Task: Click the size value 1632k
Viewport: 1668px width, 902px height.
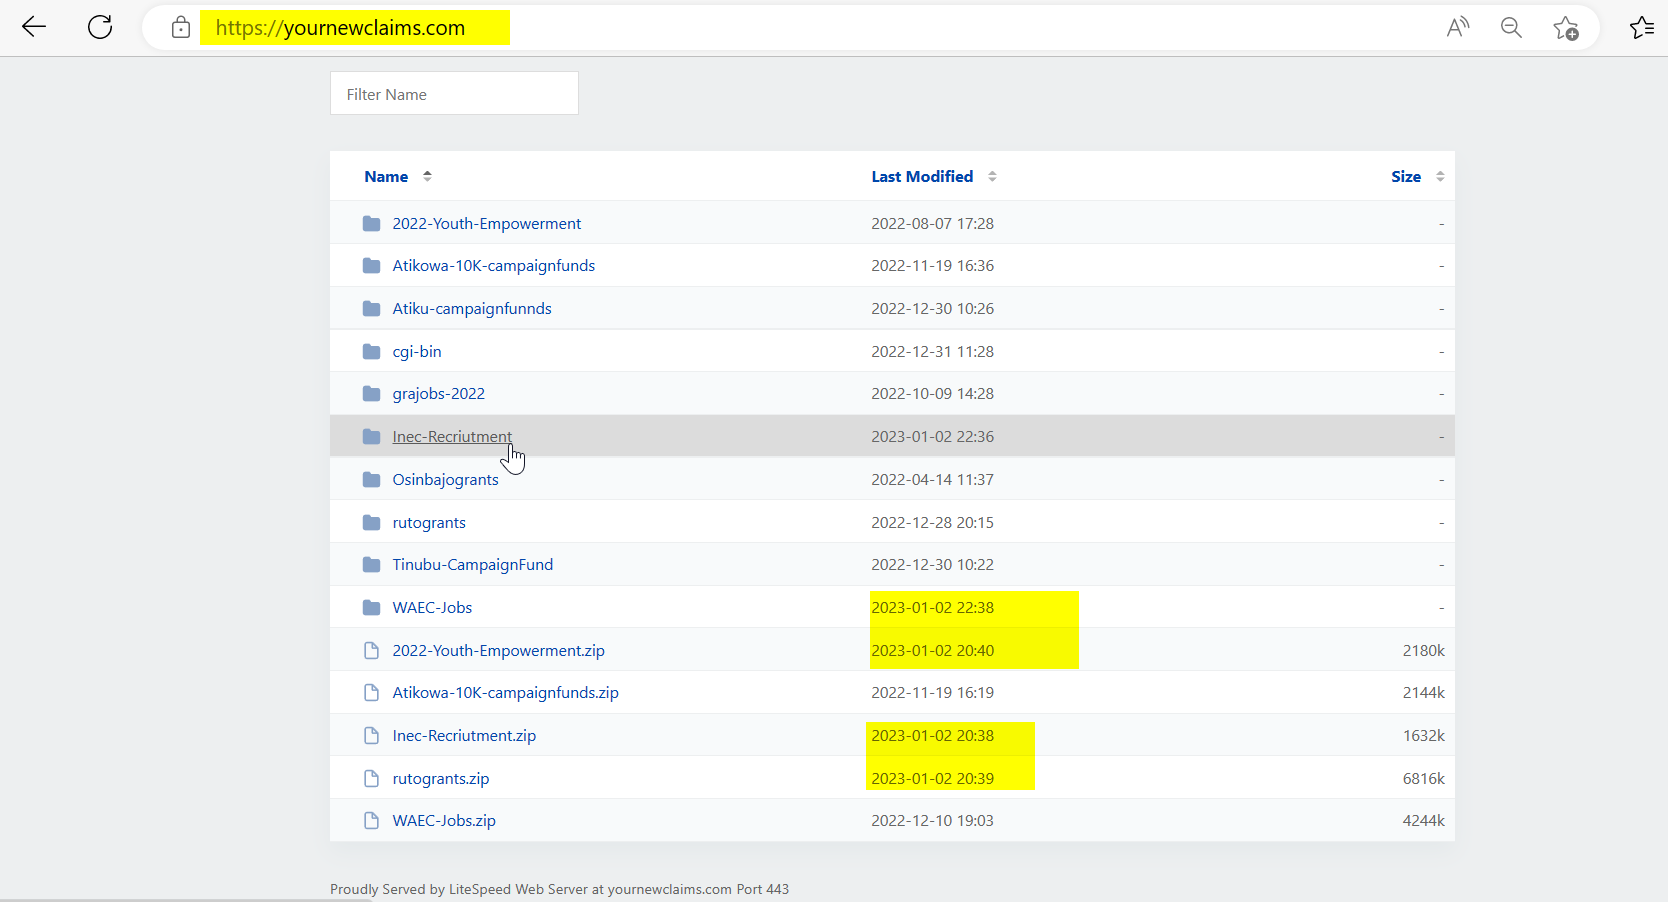Action: click(x=1424, y=735)
